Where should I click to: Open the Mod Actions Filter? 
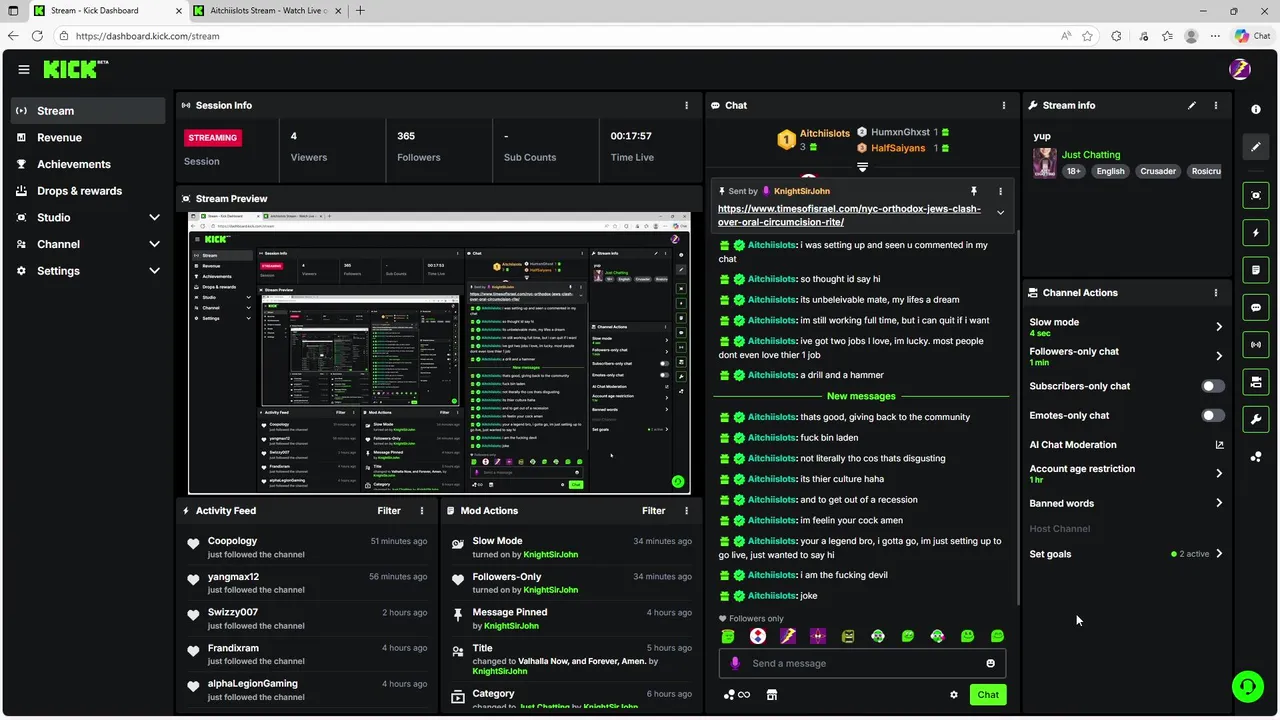653,511
